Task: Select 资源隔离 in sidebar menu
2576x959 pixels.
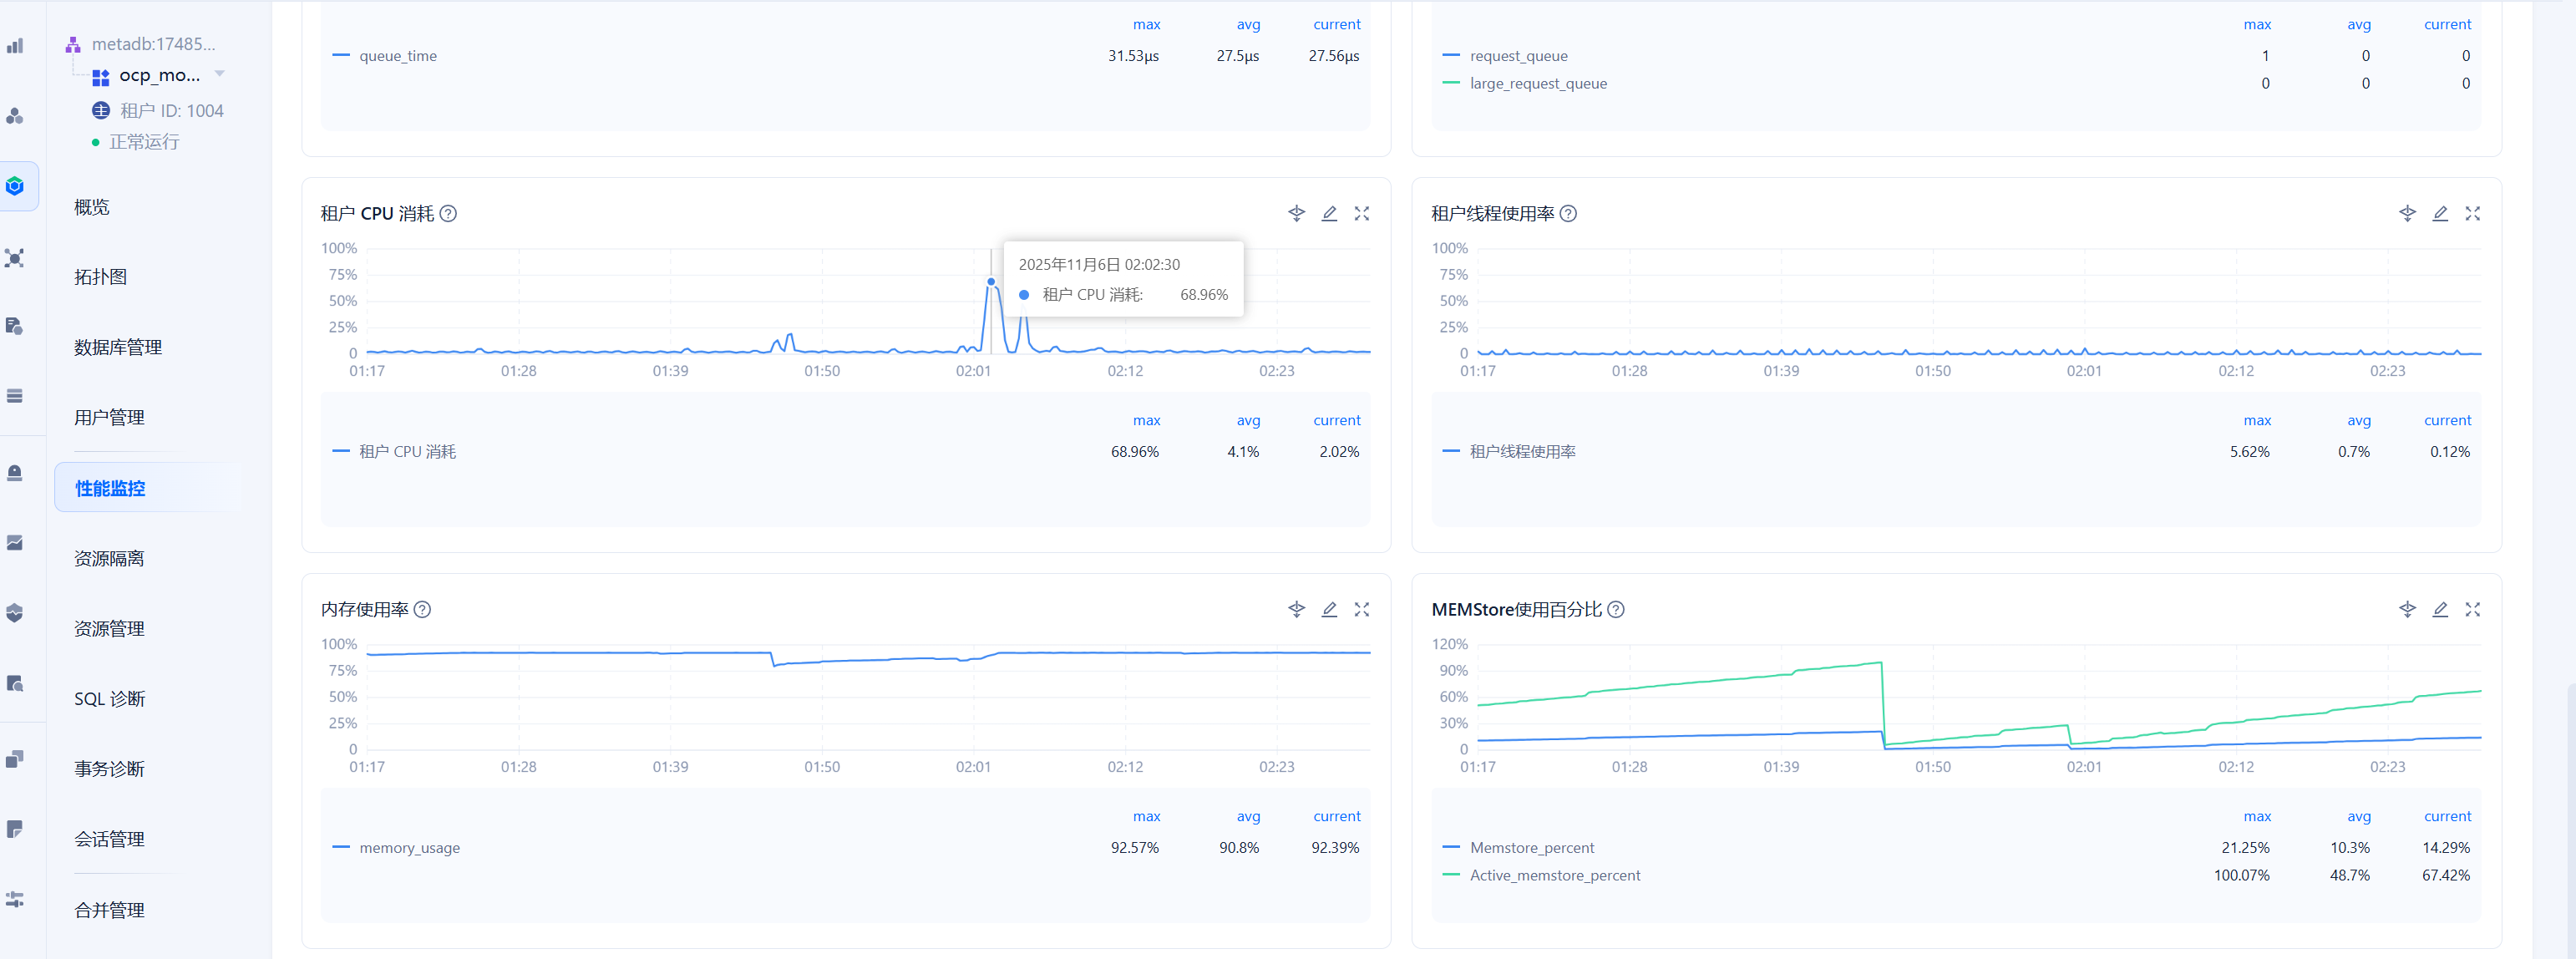Action: 109,559
